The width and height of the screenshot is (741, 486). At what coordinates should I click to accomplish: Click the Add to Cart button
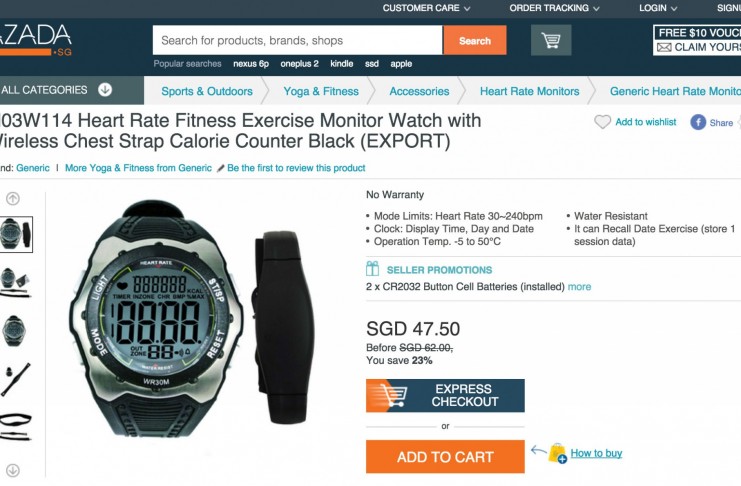coord(445,457)
